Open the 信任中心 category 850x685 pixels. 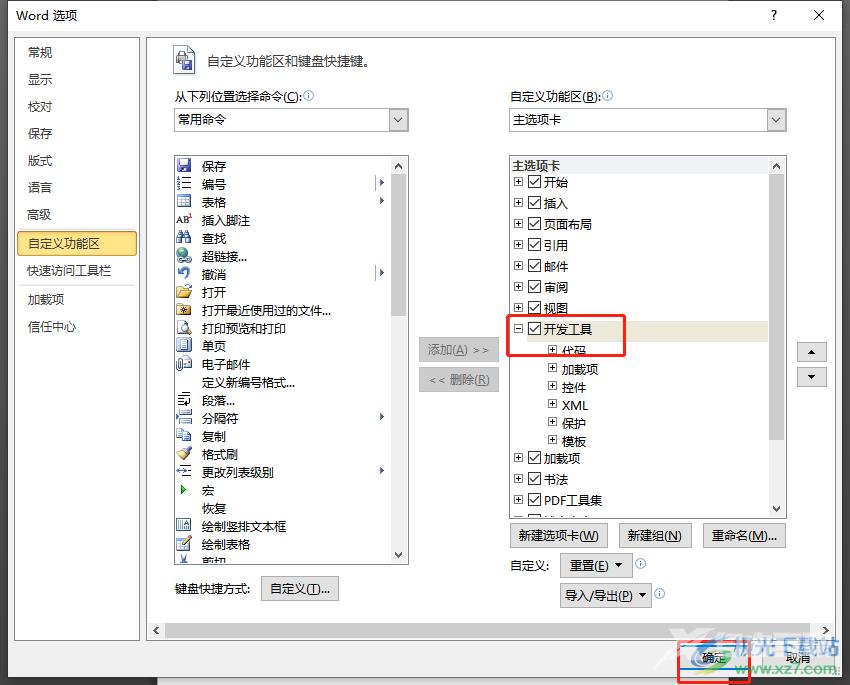[52, 327]
